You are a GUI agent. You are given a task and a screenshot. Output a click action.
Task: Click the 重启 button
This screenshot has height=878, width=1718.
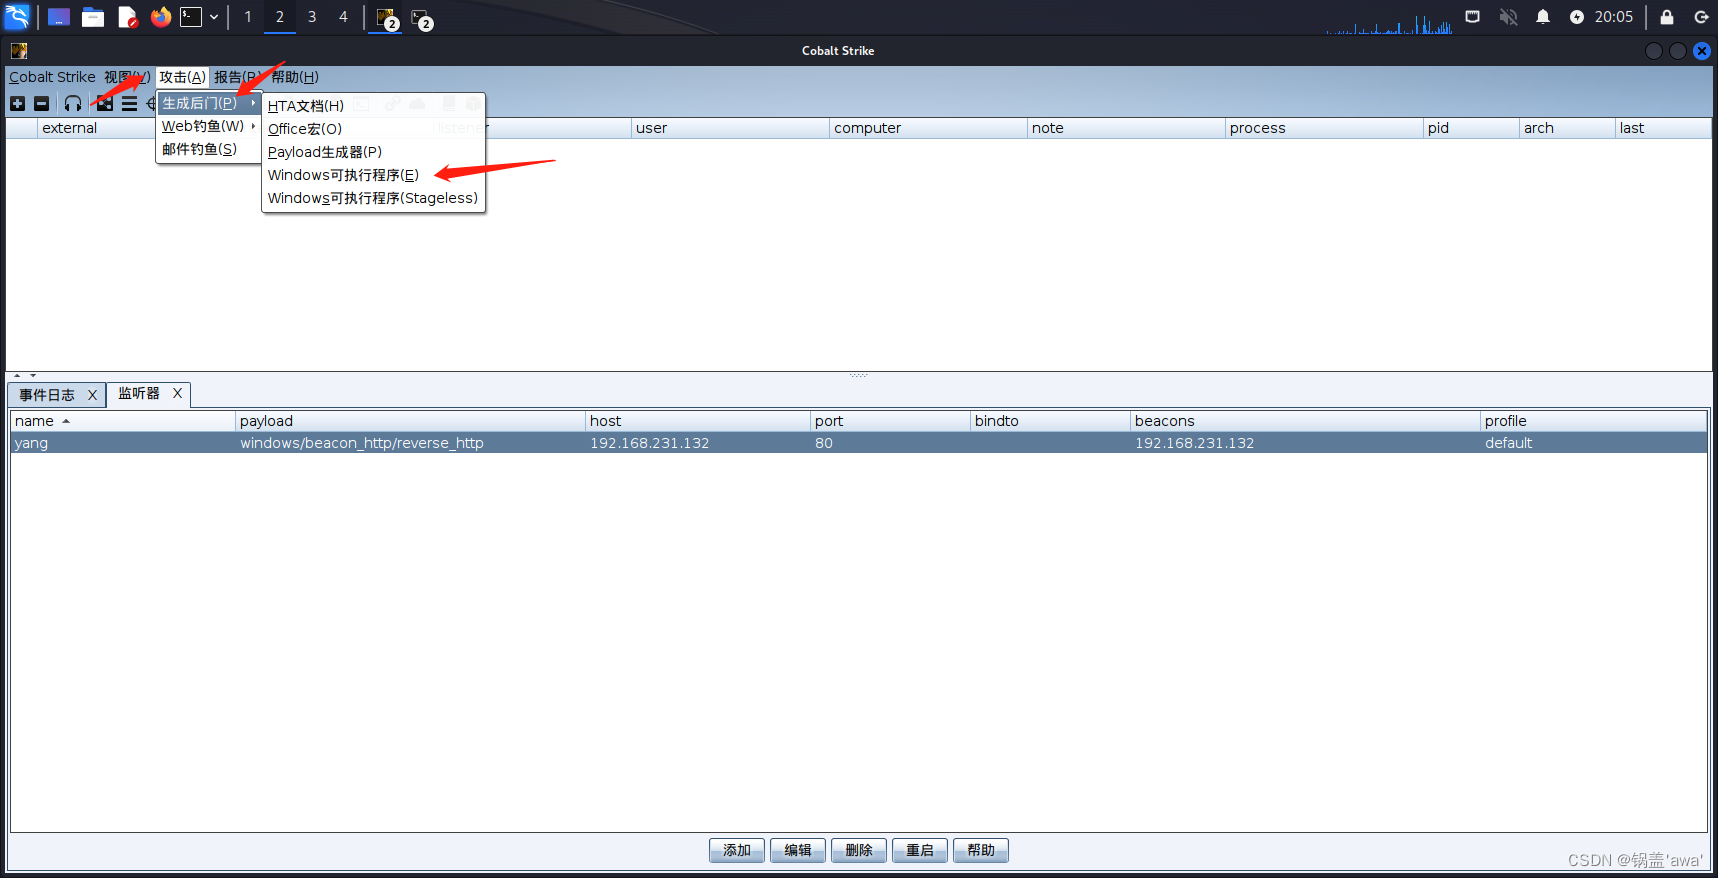pos(920,850)
